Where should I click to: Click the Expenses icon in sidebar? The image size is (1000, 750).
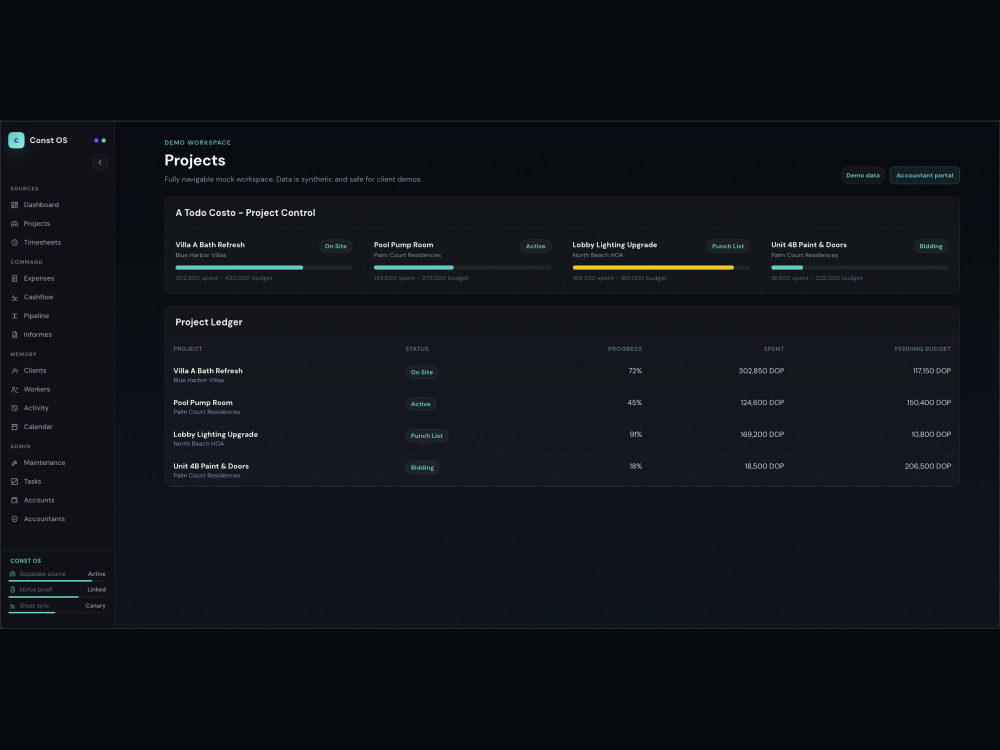point(15,278)
